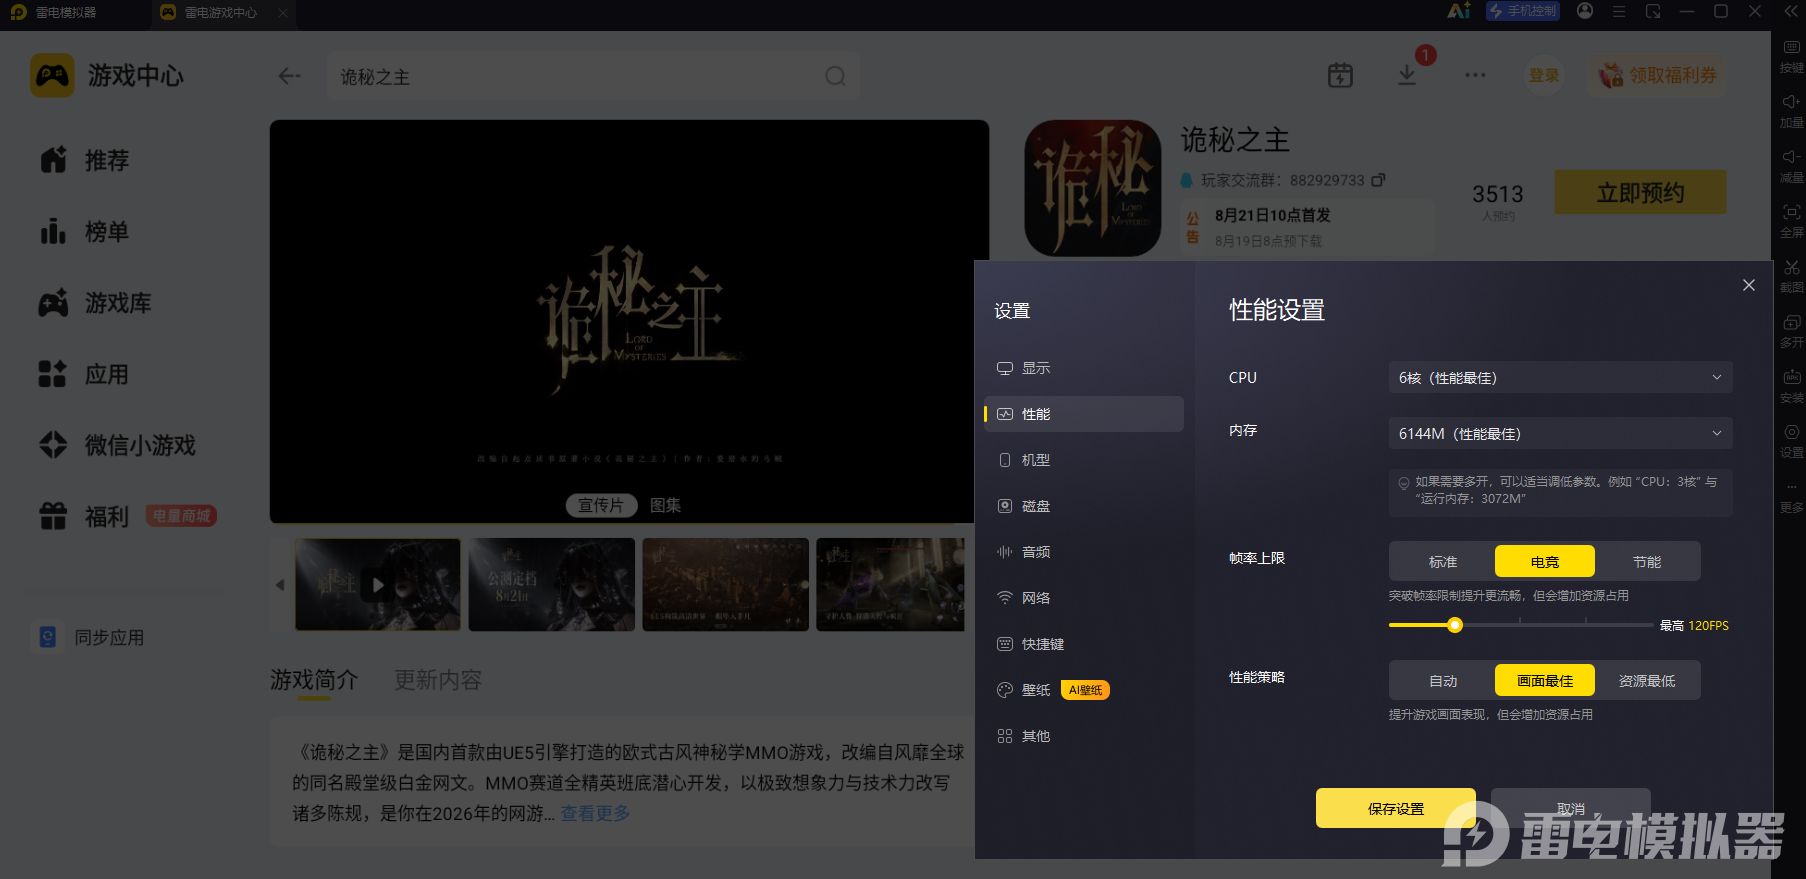Open the 按键 keymapping tool in right sidebar

click(x=1791, y=56)
